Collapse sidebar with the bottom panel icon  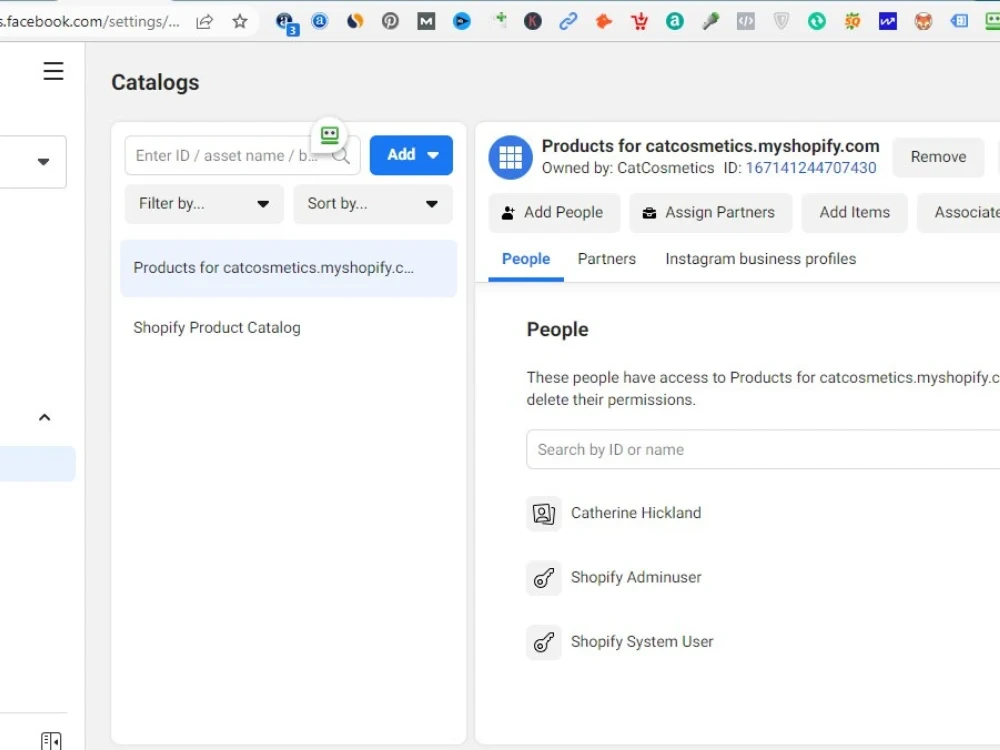tap(51, 740)
